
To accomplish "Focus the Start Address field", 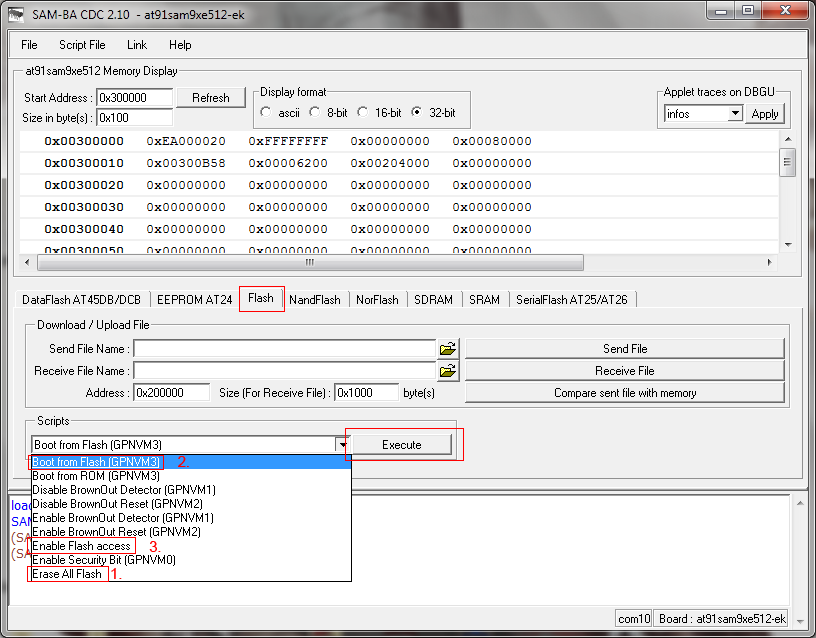I will click(134, 98).
